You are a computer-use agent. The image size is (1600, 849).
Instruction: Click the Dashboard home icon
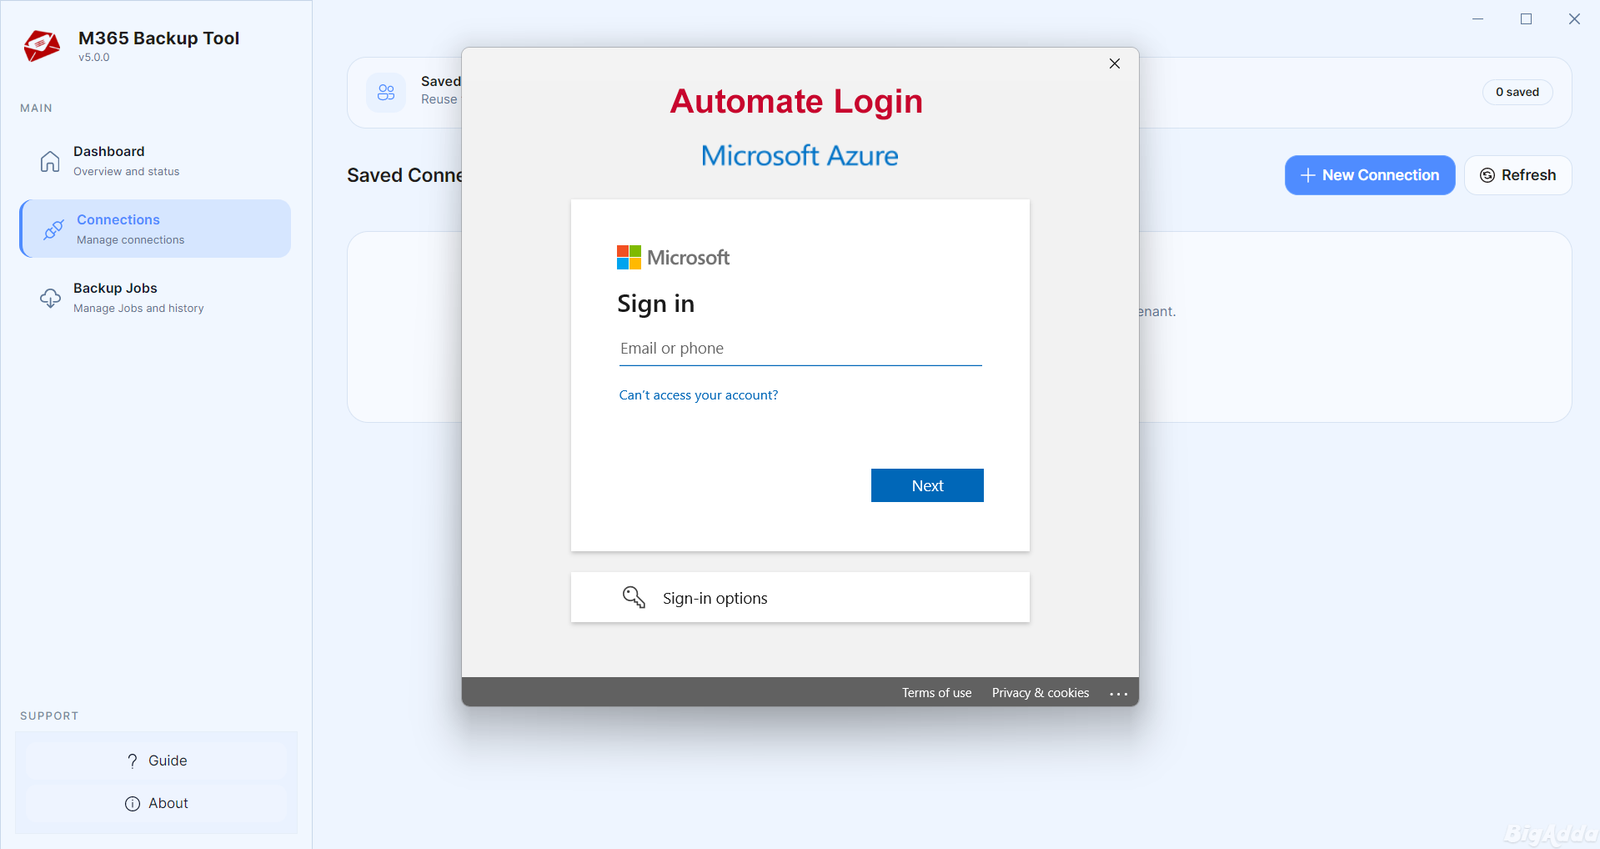pyautogui.click(x=50, y=161)
